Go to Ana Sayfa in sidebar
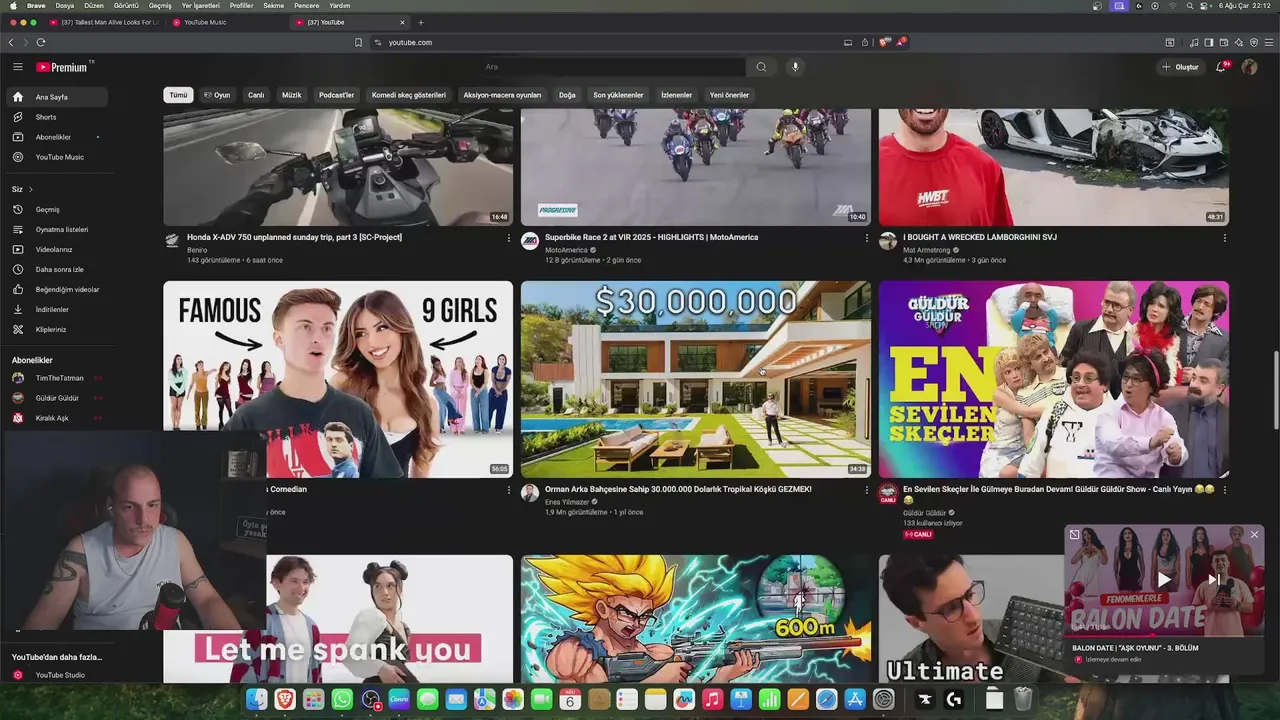This screenshot has width=1280, height=720. (57, 97)
